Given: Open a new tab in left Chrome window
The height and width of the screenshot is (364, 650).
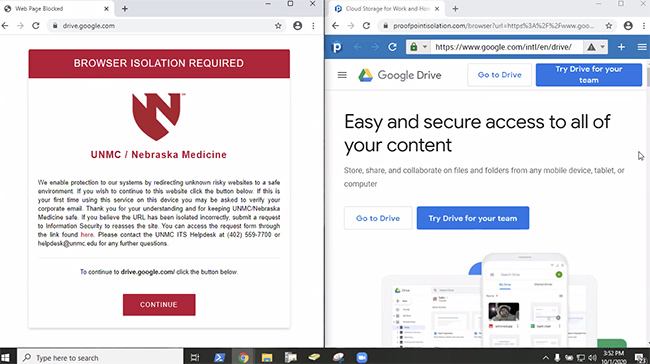Looking at the screenshot, I should 125,9.
